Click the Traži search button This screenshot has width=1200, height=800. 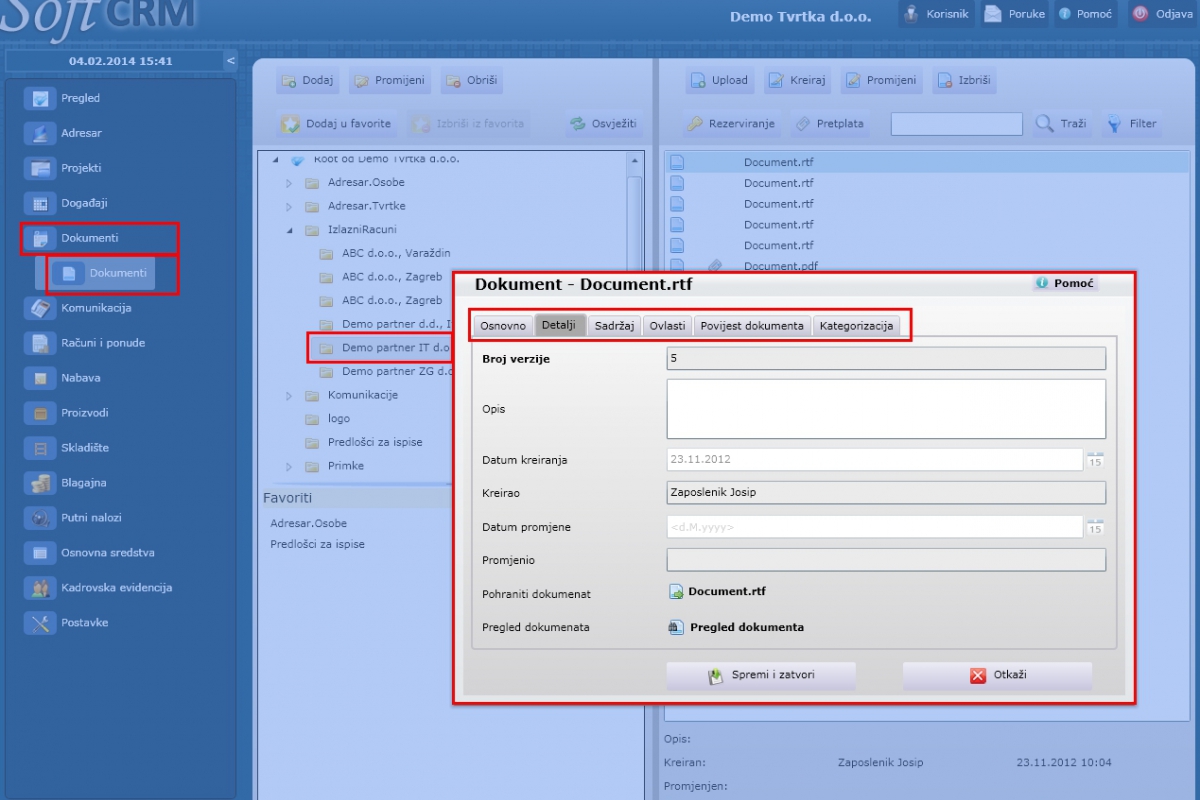(x=1062, y=124)
